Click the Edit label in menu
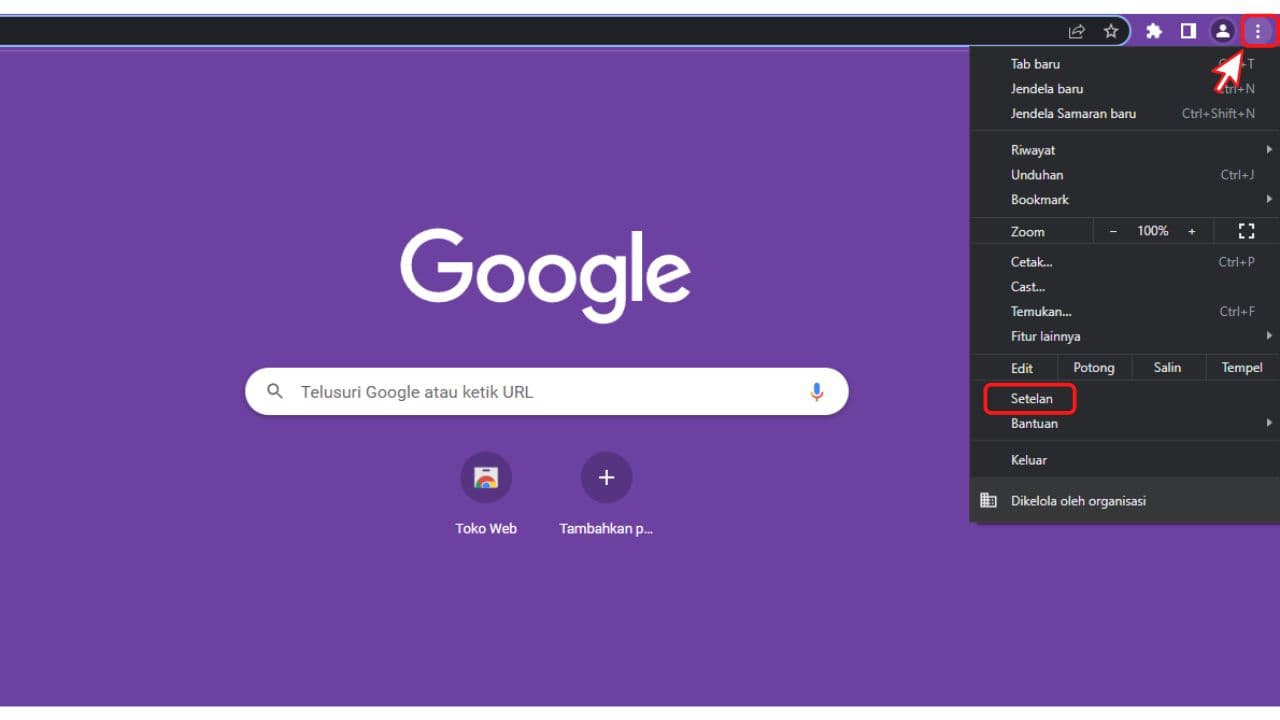This screenshot has width=1280, height=720. click(1022, 368)
